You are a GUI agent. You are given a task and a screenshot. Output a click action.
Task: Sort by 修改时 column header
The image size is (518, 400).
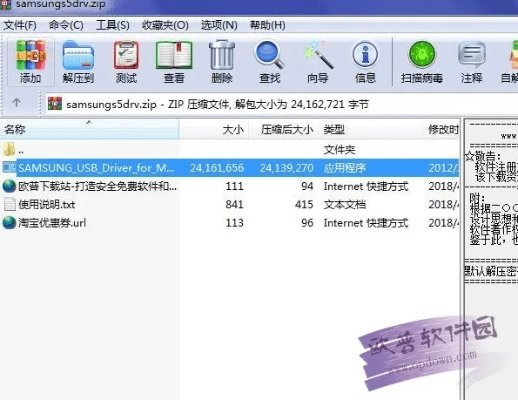coord(442,129)
